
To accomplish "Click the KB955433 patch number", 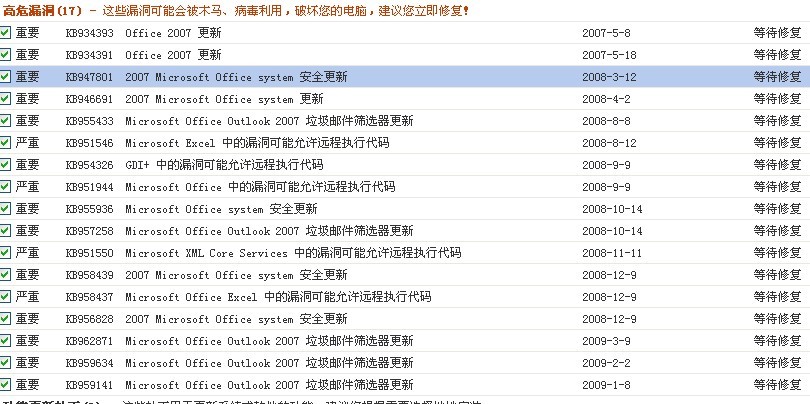I will click(89, 121).
